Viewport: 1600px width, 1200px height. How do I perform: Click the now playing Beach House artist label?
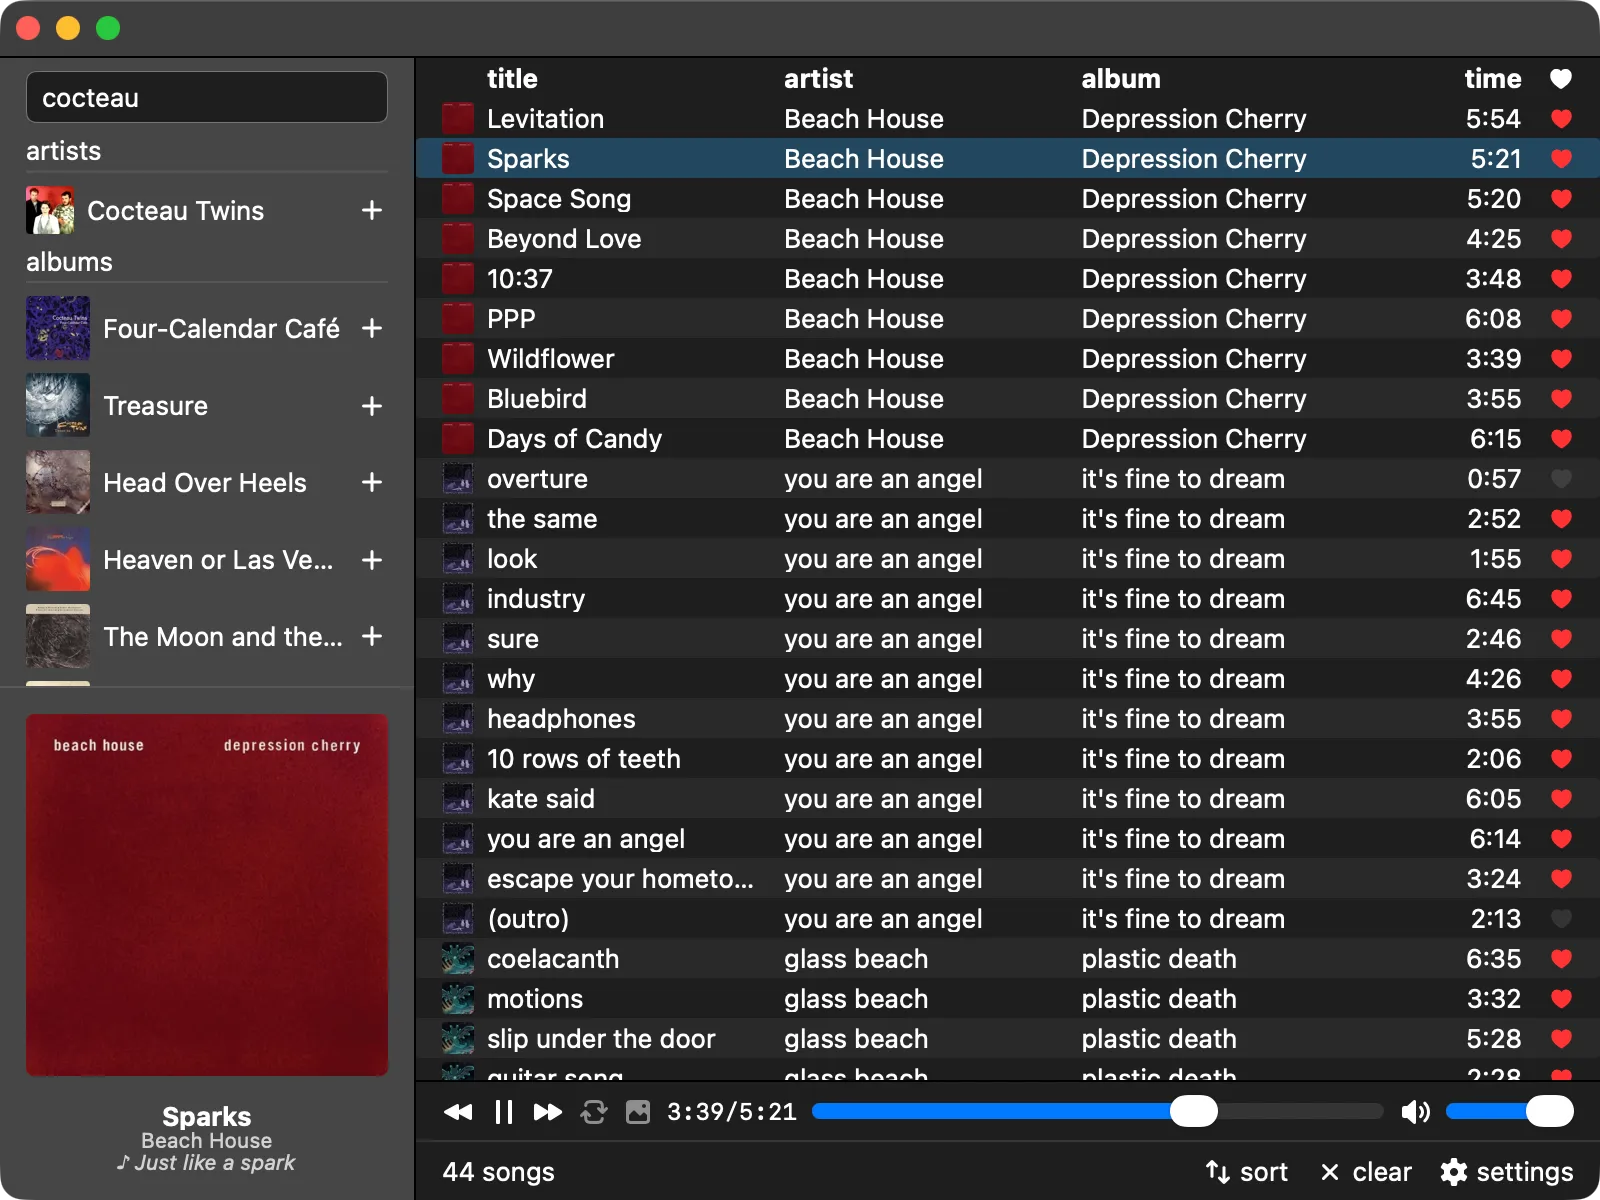tap(207, 1141)
